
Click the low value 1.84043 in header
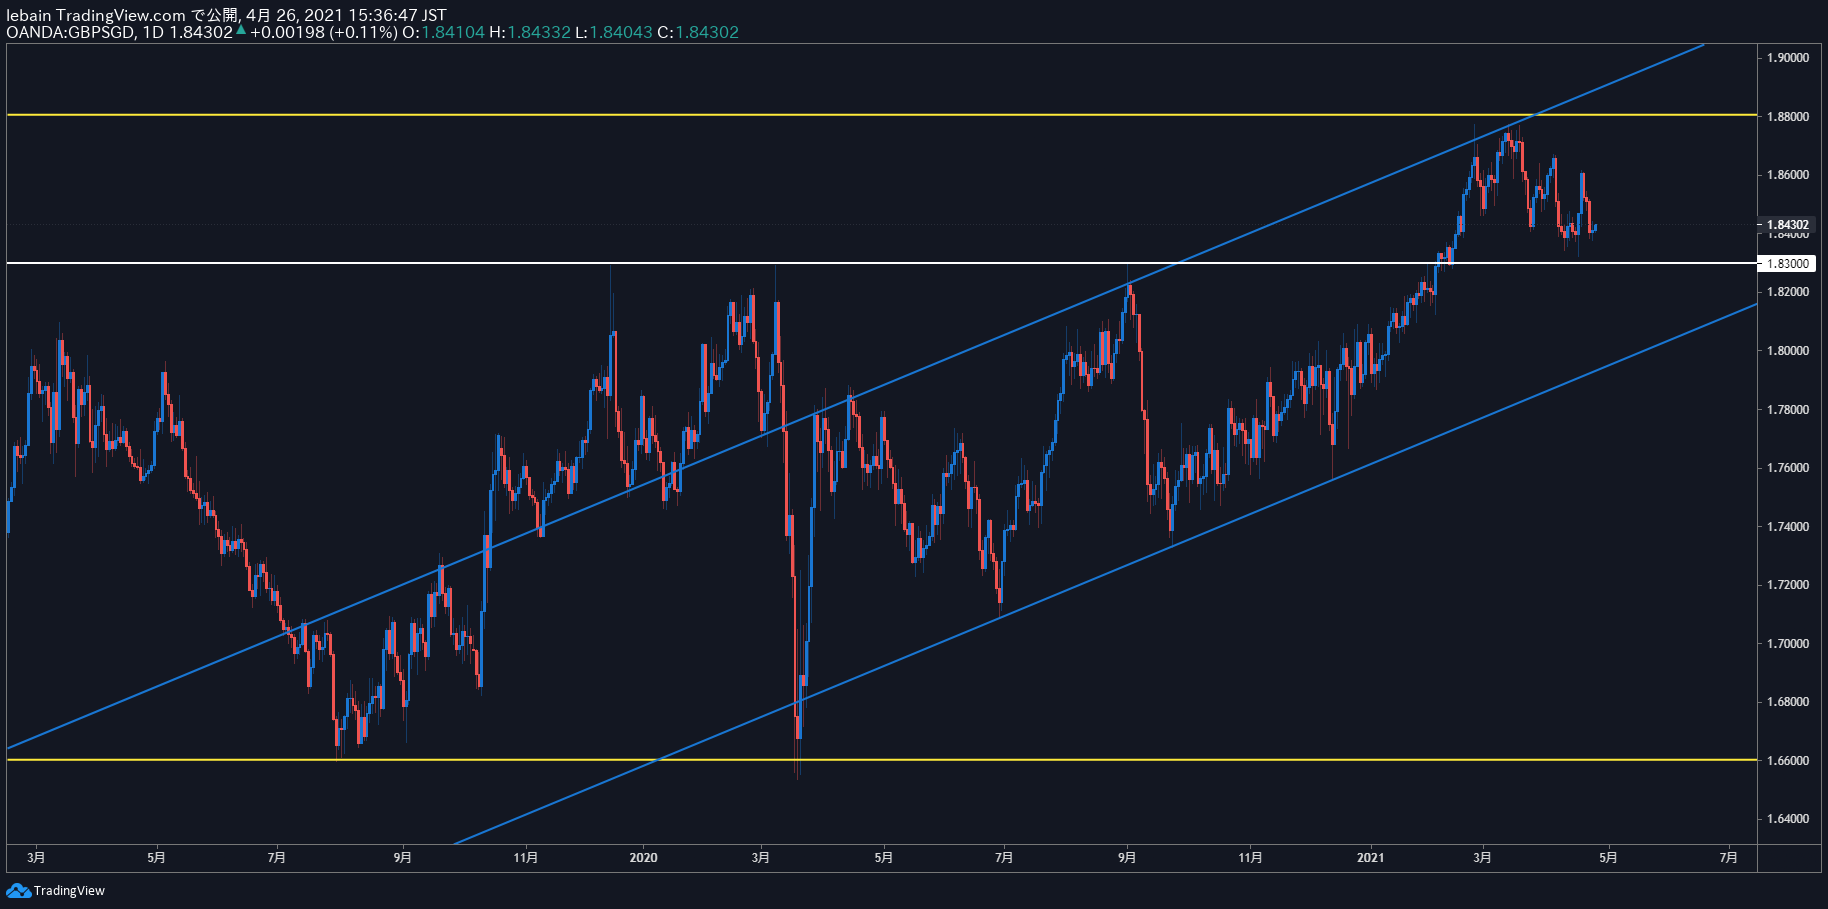(621, 32)
